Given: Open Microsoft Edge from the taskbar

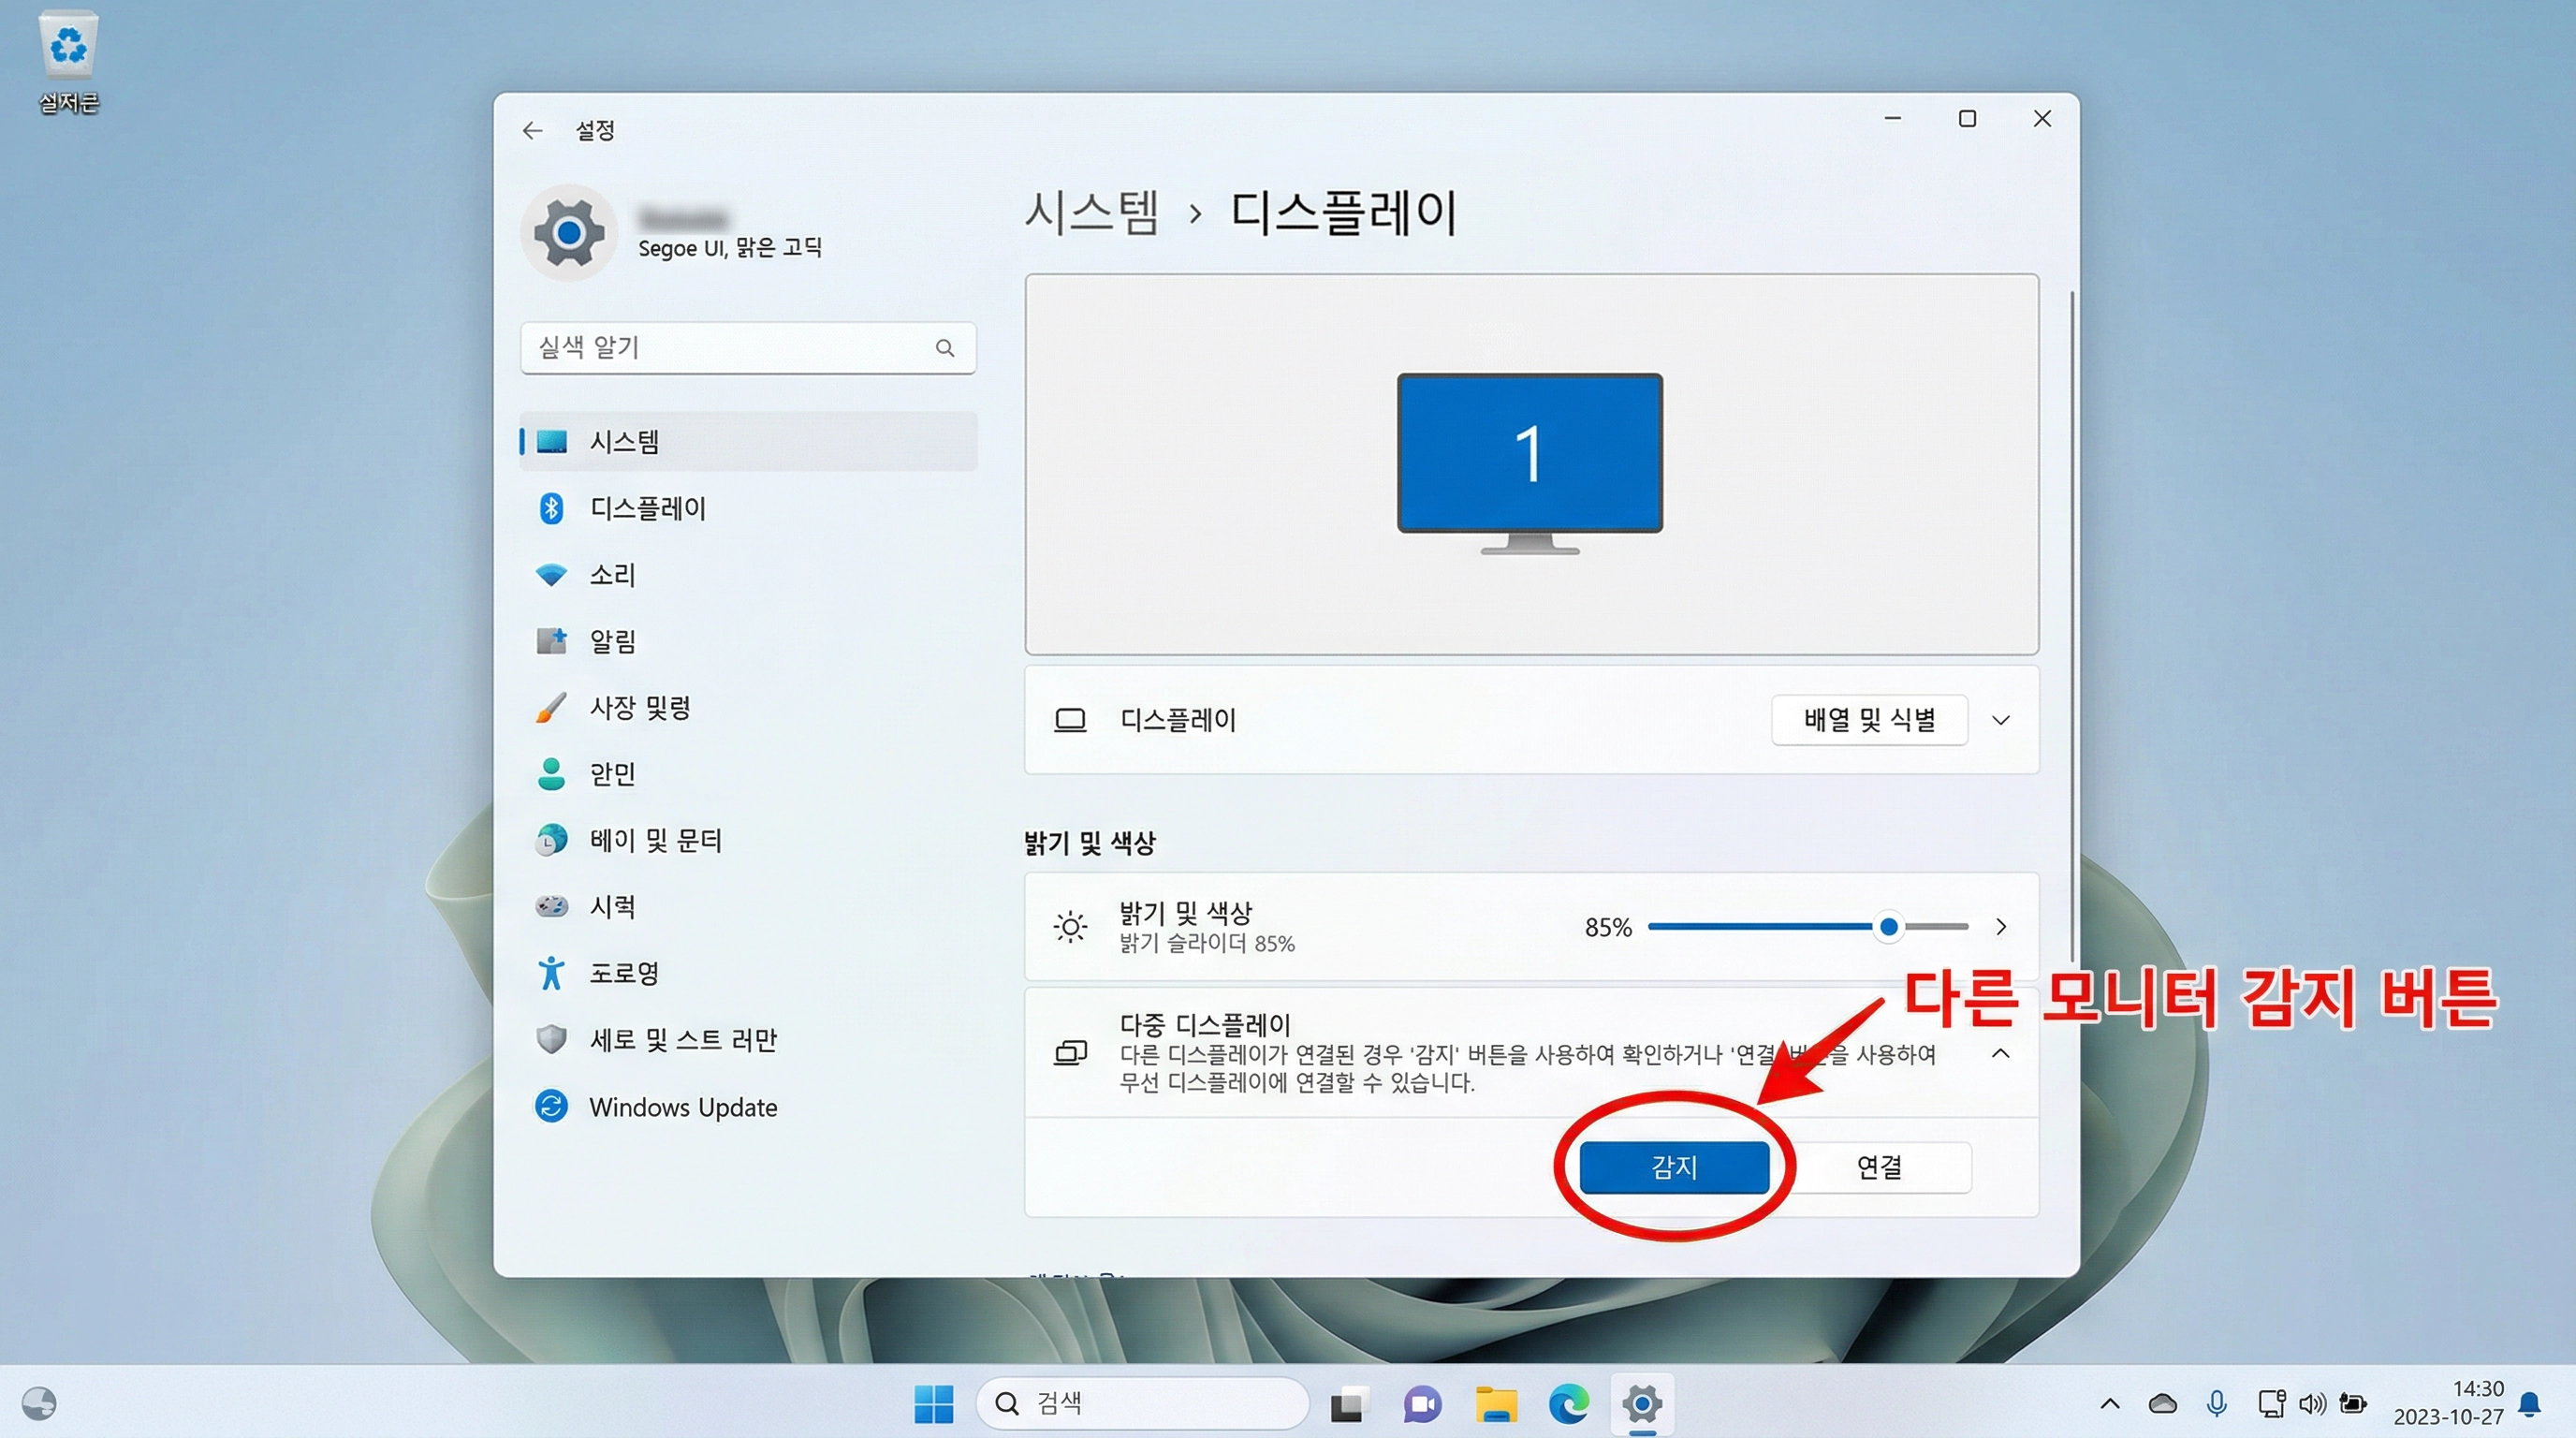Looking at the screenshot, I should coord(1568,1403).
